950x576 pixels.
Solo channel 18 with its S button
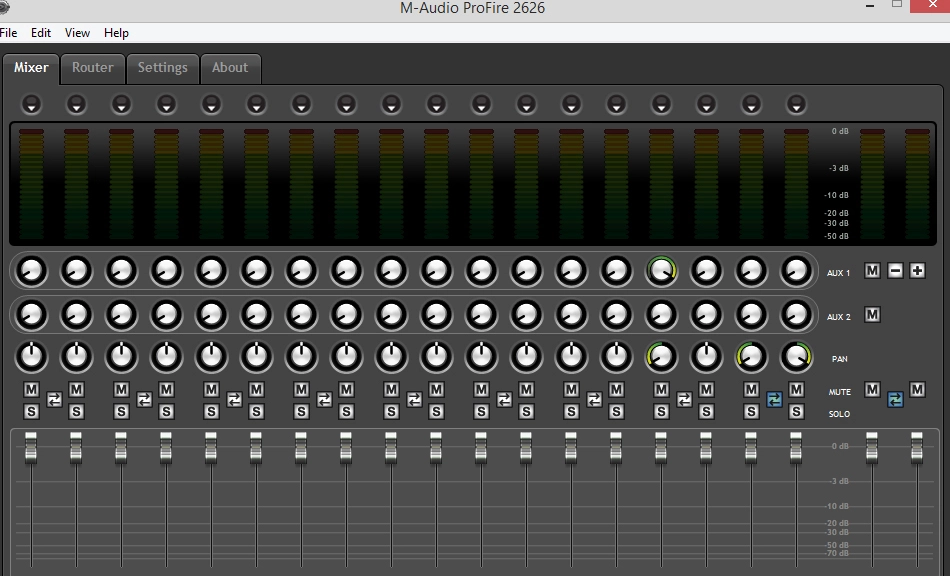pyautogui.click(x=796, y=412)
